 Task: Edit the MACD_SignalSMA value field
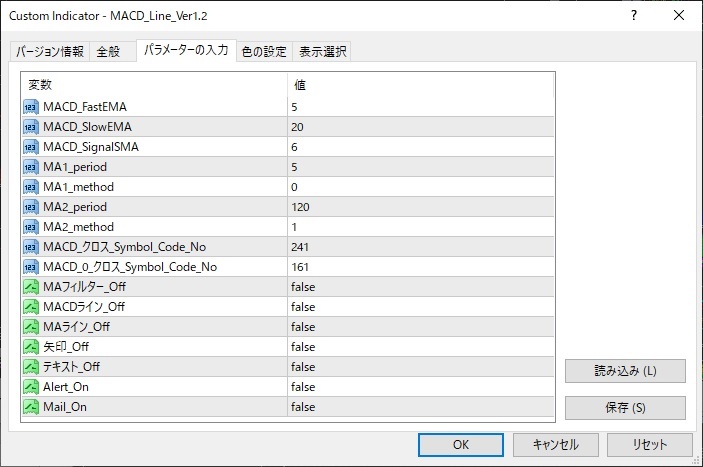pos(420,147)
